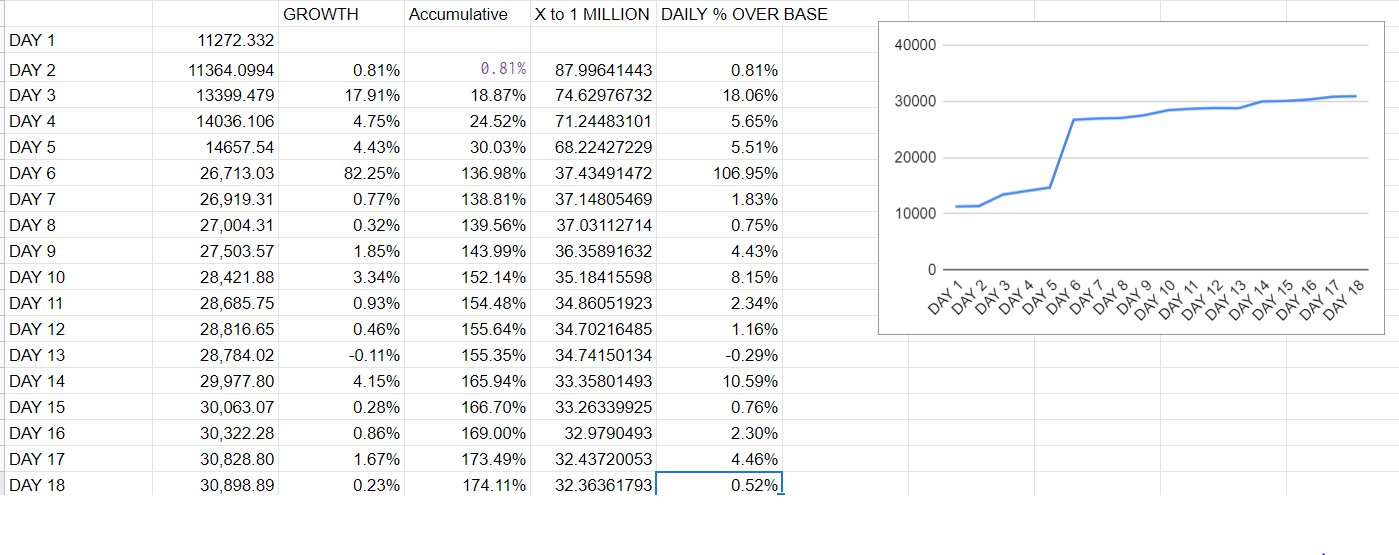Select cell containing 14657.54
The height and width of the screenshot is (555, 1399).
[215, 147]
